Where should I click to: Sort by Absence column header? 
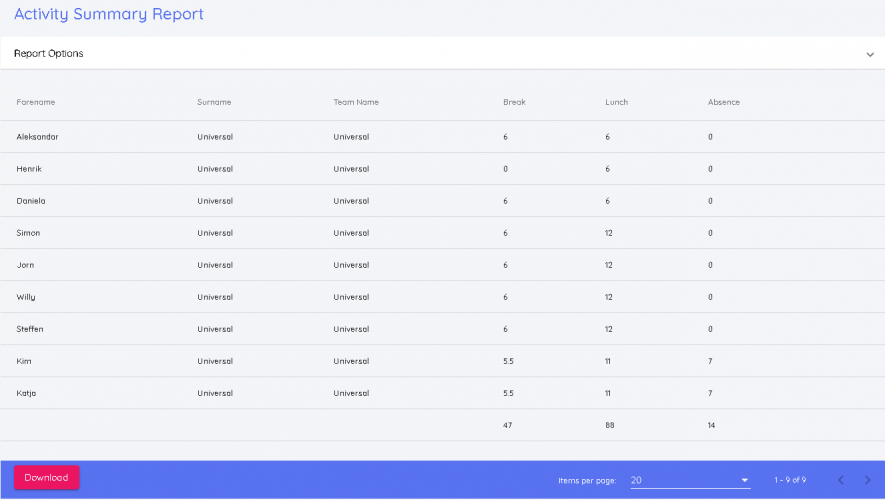pos(723,102)
